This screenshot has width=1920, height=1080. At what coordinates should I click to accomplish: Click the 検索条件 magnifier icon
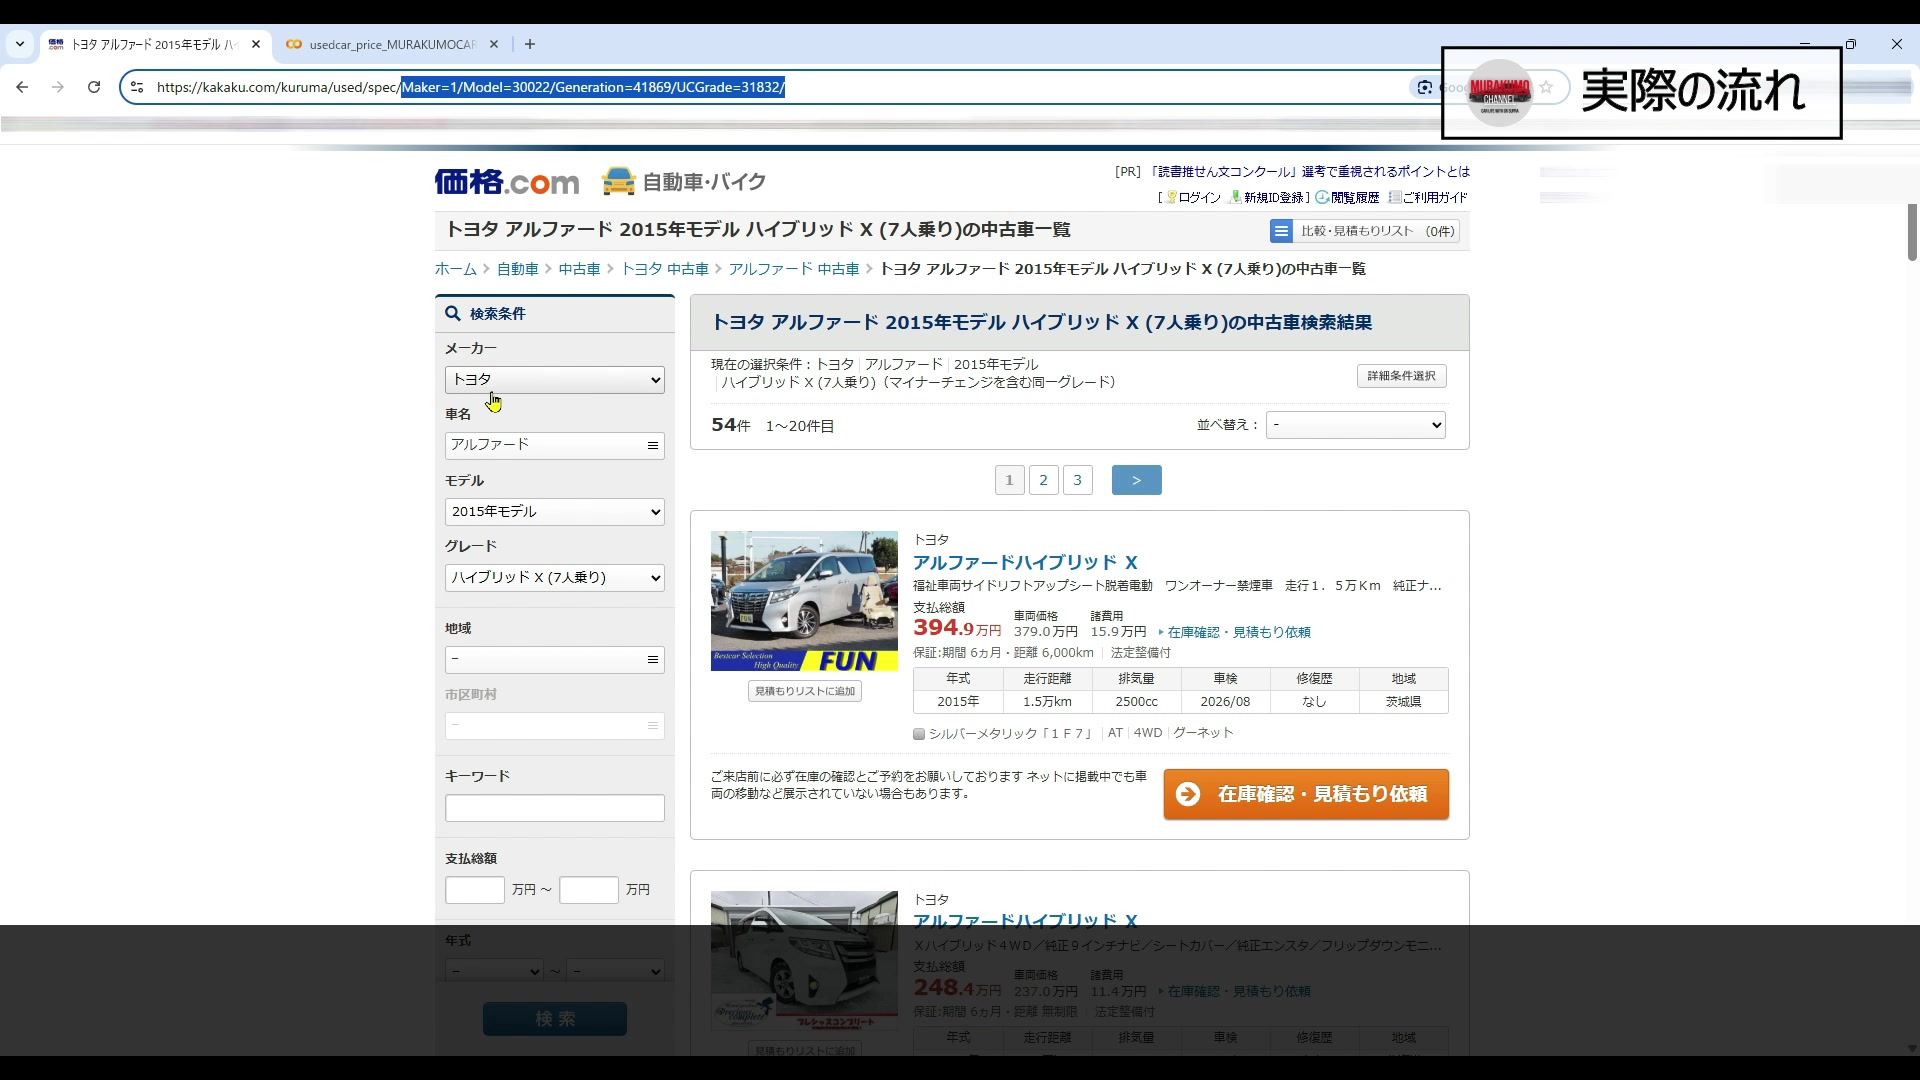click(453, 314)
